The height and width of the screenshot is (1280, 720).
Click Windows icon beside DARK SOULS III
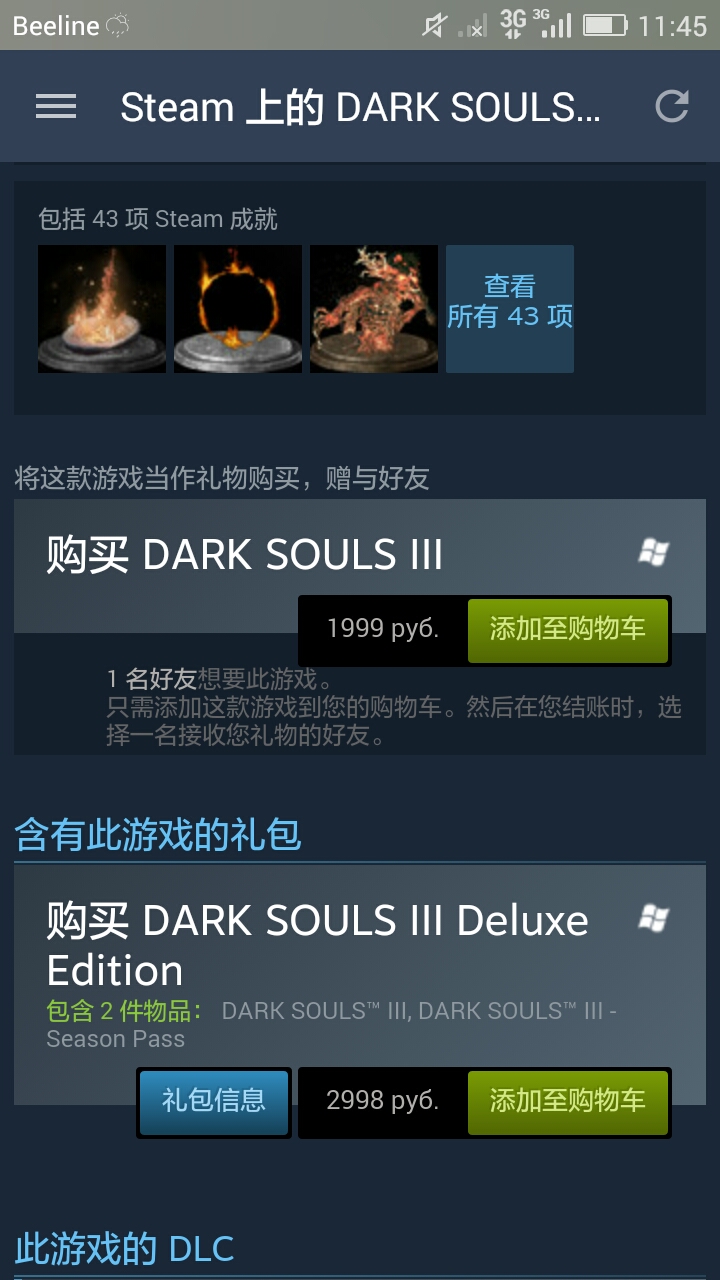(x=654, y=551)
